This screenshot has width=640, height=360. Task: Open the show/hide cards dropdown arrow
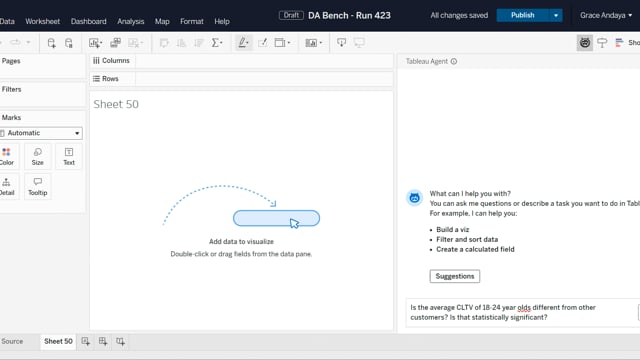[x=320, y=43]
